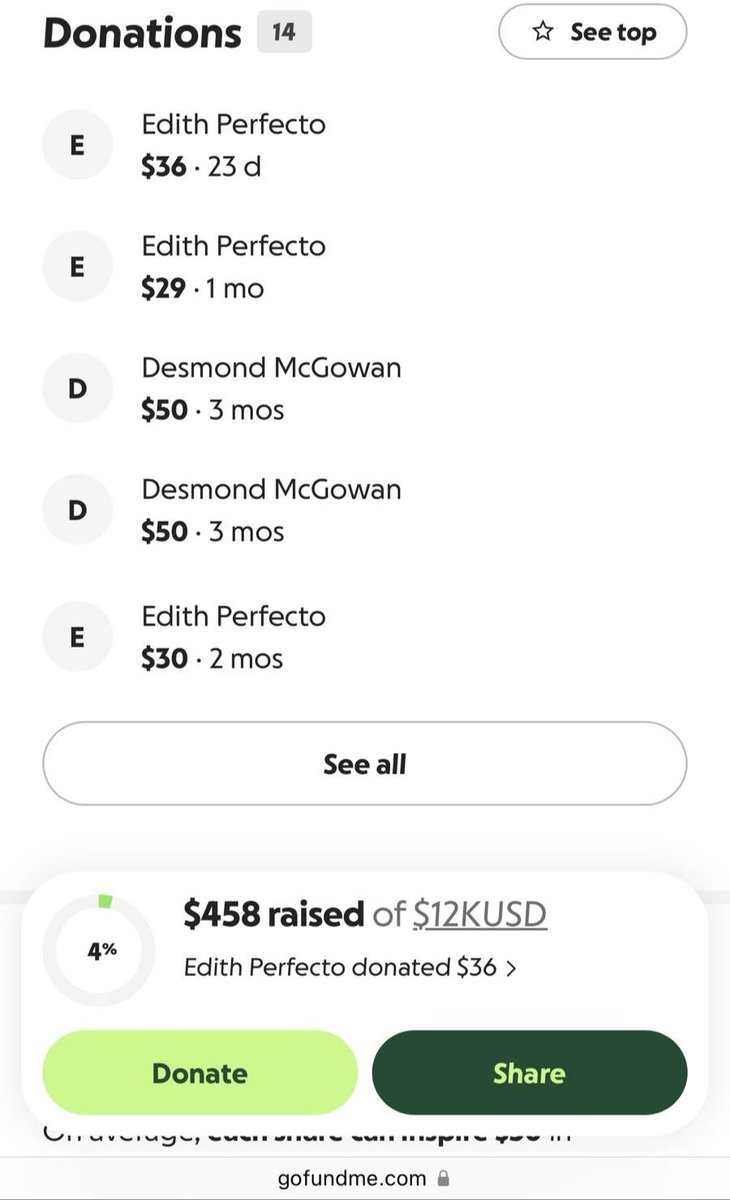
Task: Select the first Desmond McGowan $50 donation
Action: tap(364, 389)
